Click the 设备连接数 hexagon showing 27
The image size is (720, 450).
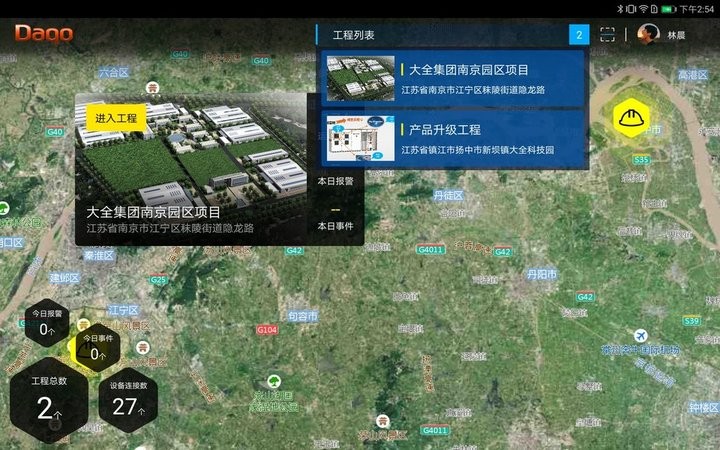128,400
